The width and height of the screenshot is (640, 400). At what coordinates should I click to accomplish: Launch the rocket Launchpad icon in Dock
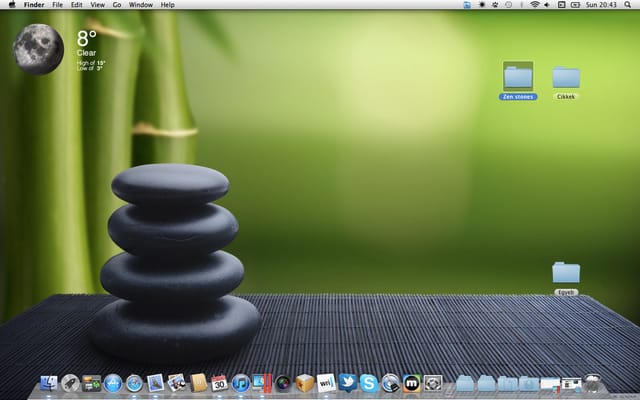point(70,384)
